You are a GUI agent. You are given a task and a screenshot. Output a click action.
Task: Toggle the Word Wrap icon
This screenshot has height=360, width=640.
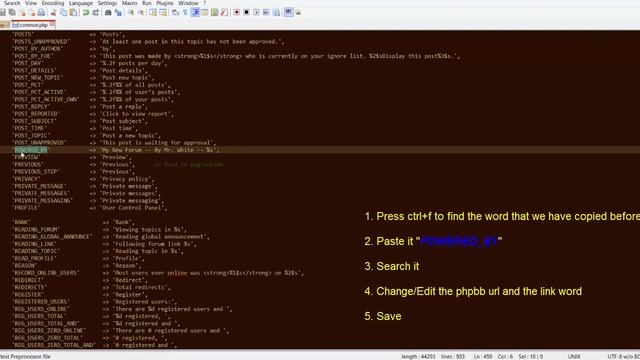(x=176, y=13)
